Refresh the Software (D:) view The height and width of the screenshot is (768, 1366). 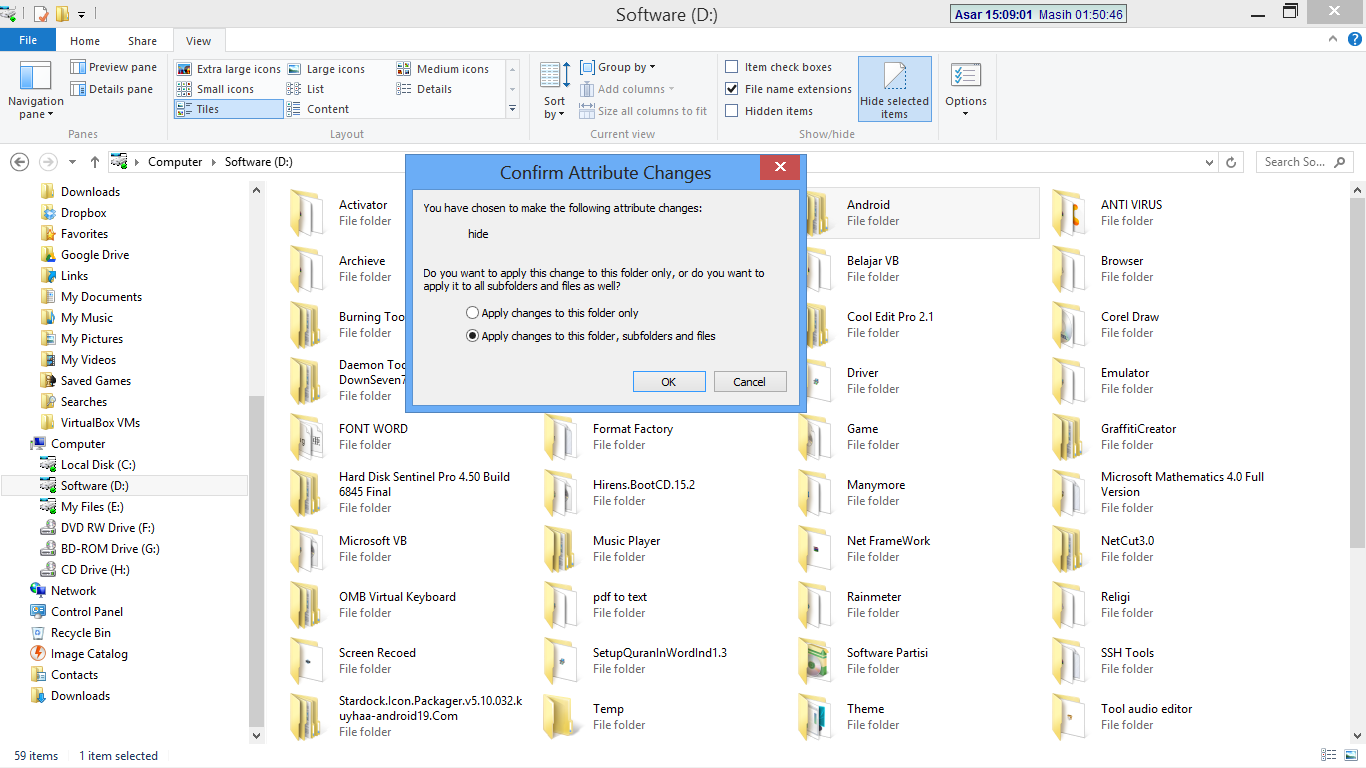(x=1230, y=161)
